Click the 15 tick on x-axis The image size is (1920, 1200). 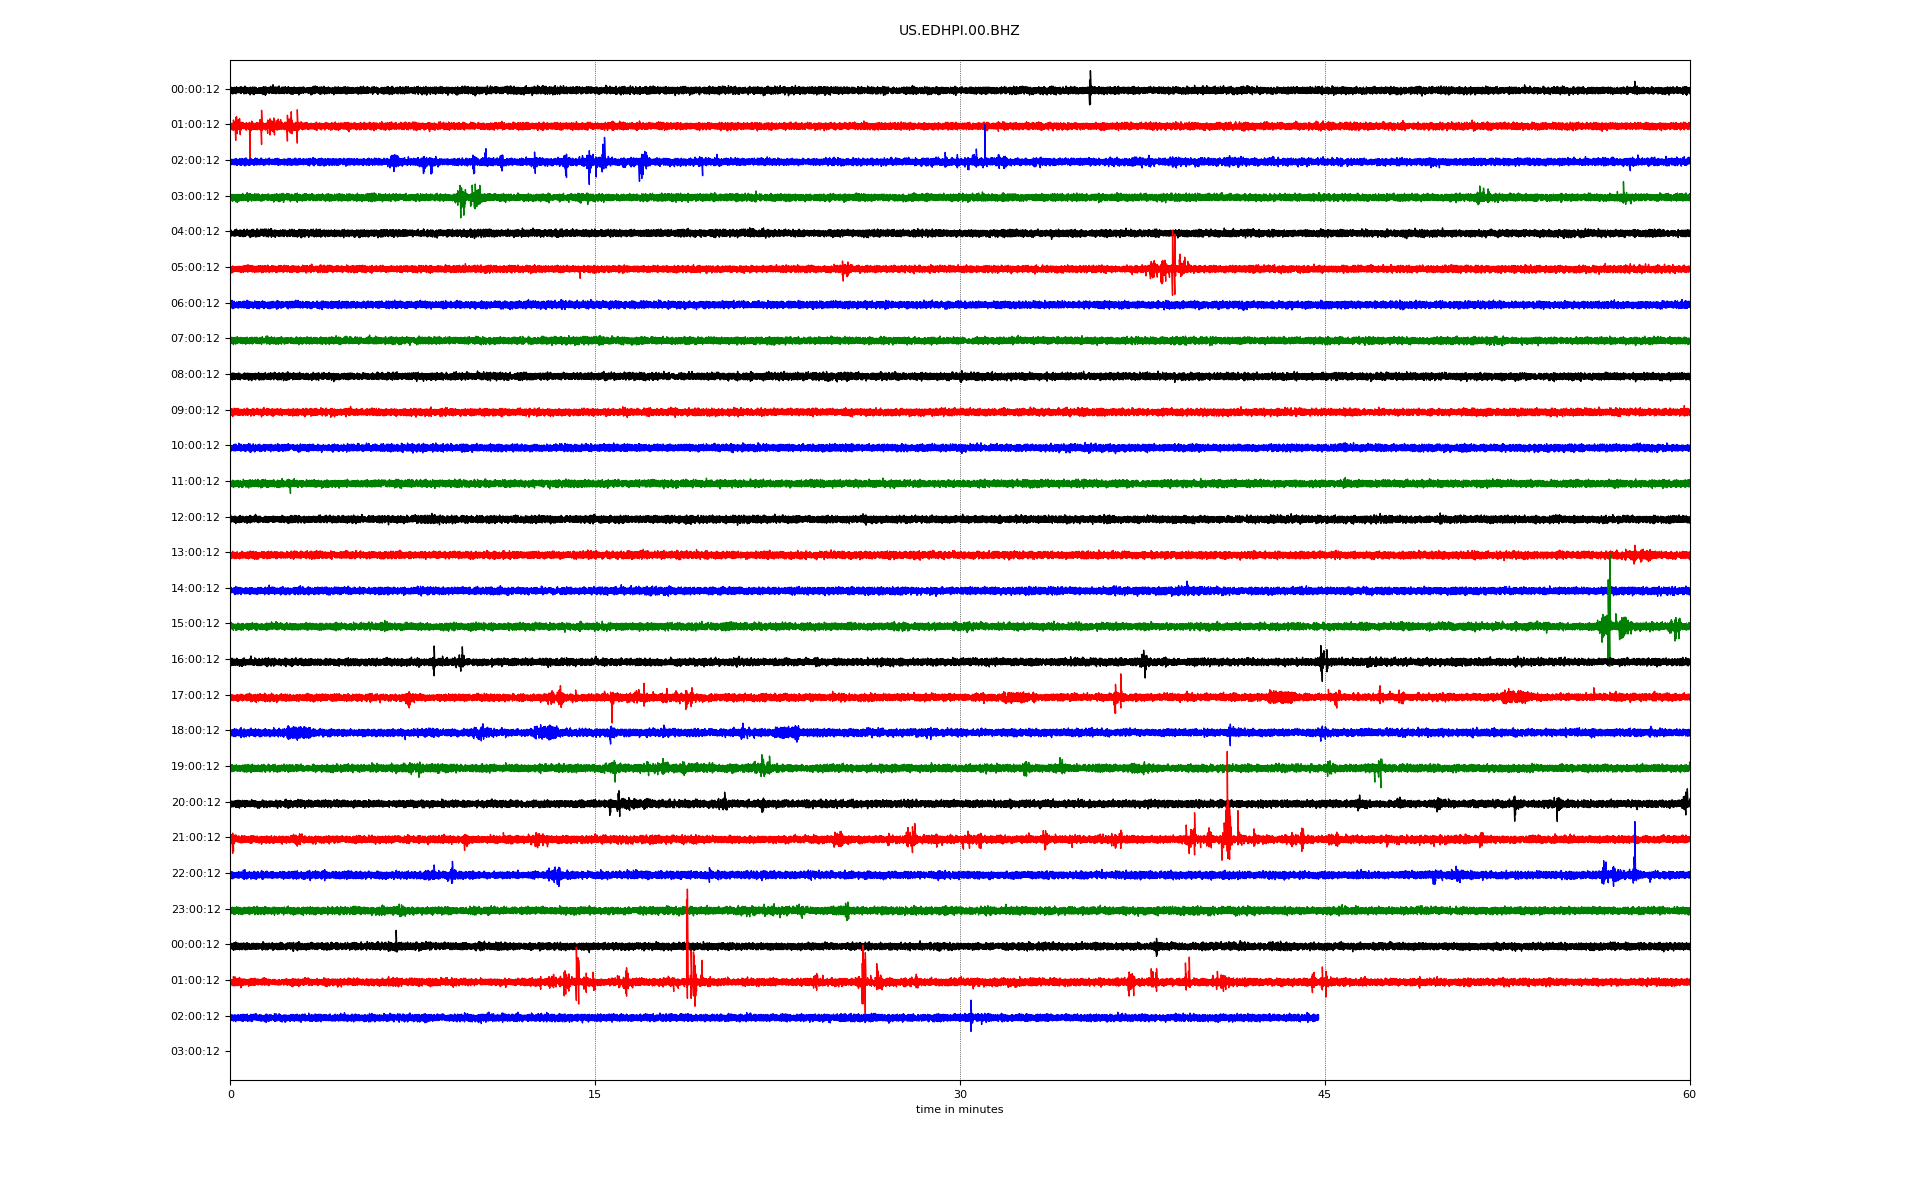tap(595, 1095)
